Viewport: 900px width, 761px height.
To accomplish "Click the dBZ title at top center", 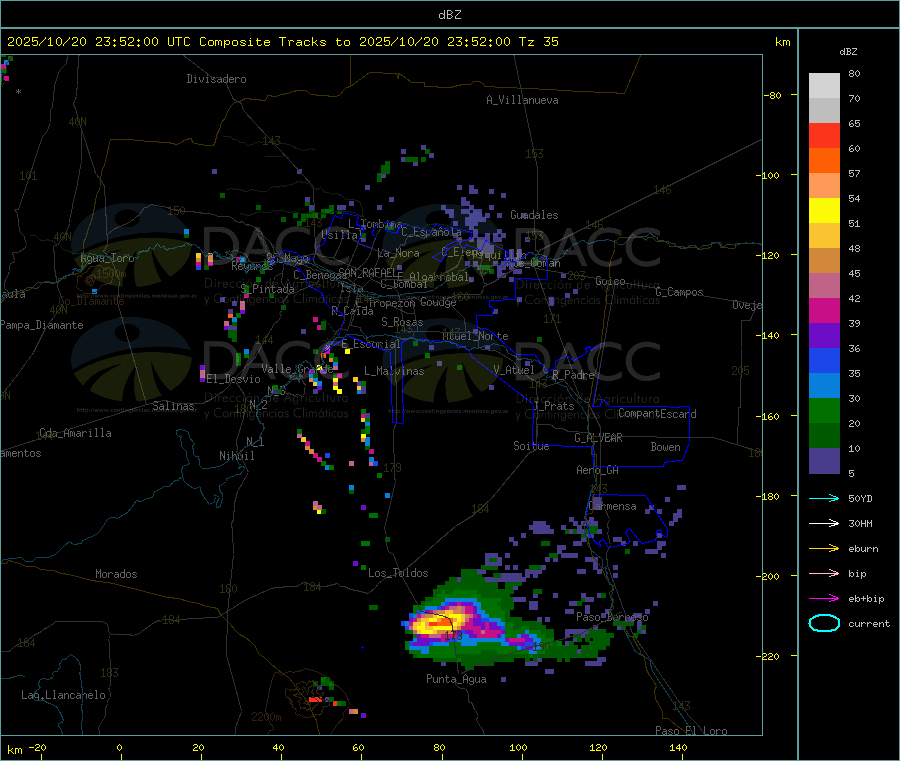I will tap(449, 14).
